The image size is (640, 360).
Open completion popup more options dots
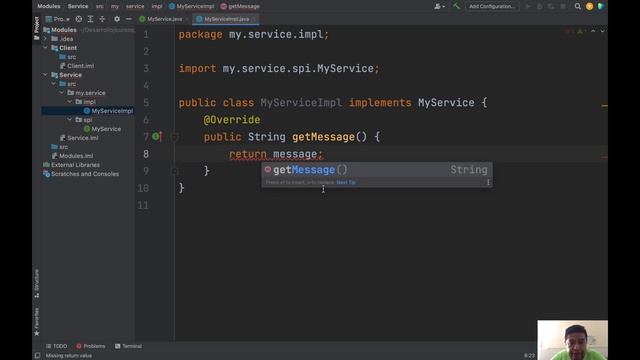(x=488, y=182)
